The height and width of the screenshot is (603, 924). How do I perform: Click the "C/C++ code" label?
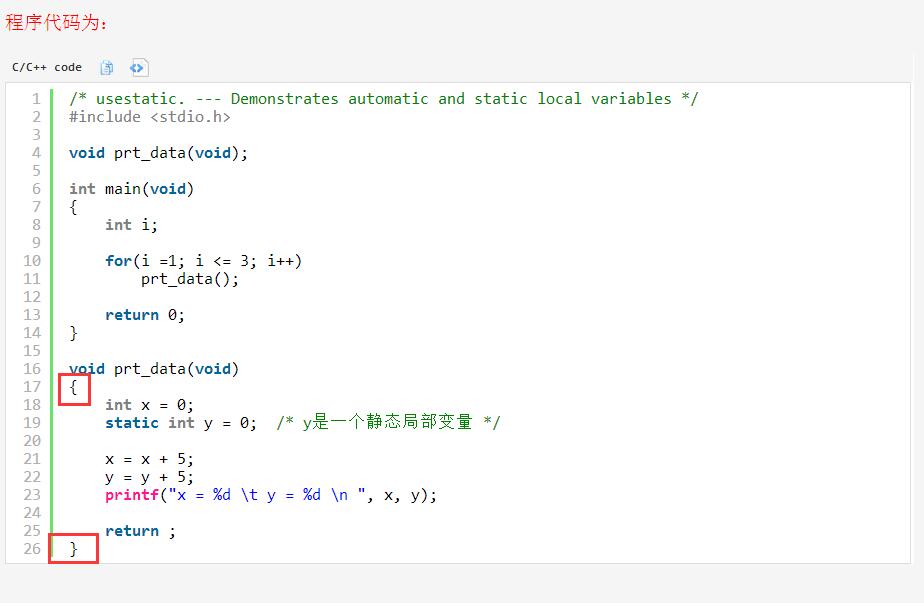click(47, 67)
